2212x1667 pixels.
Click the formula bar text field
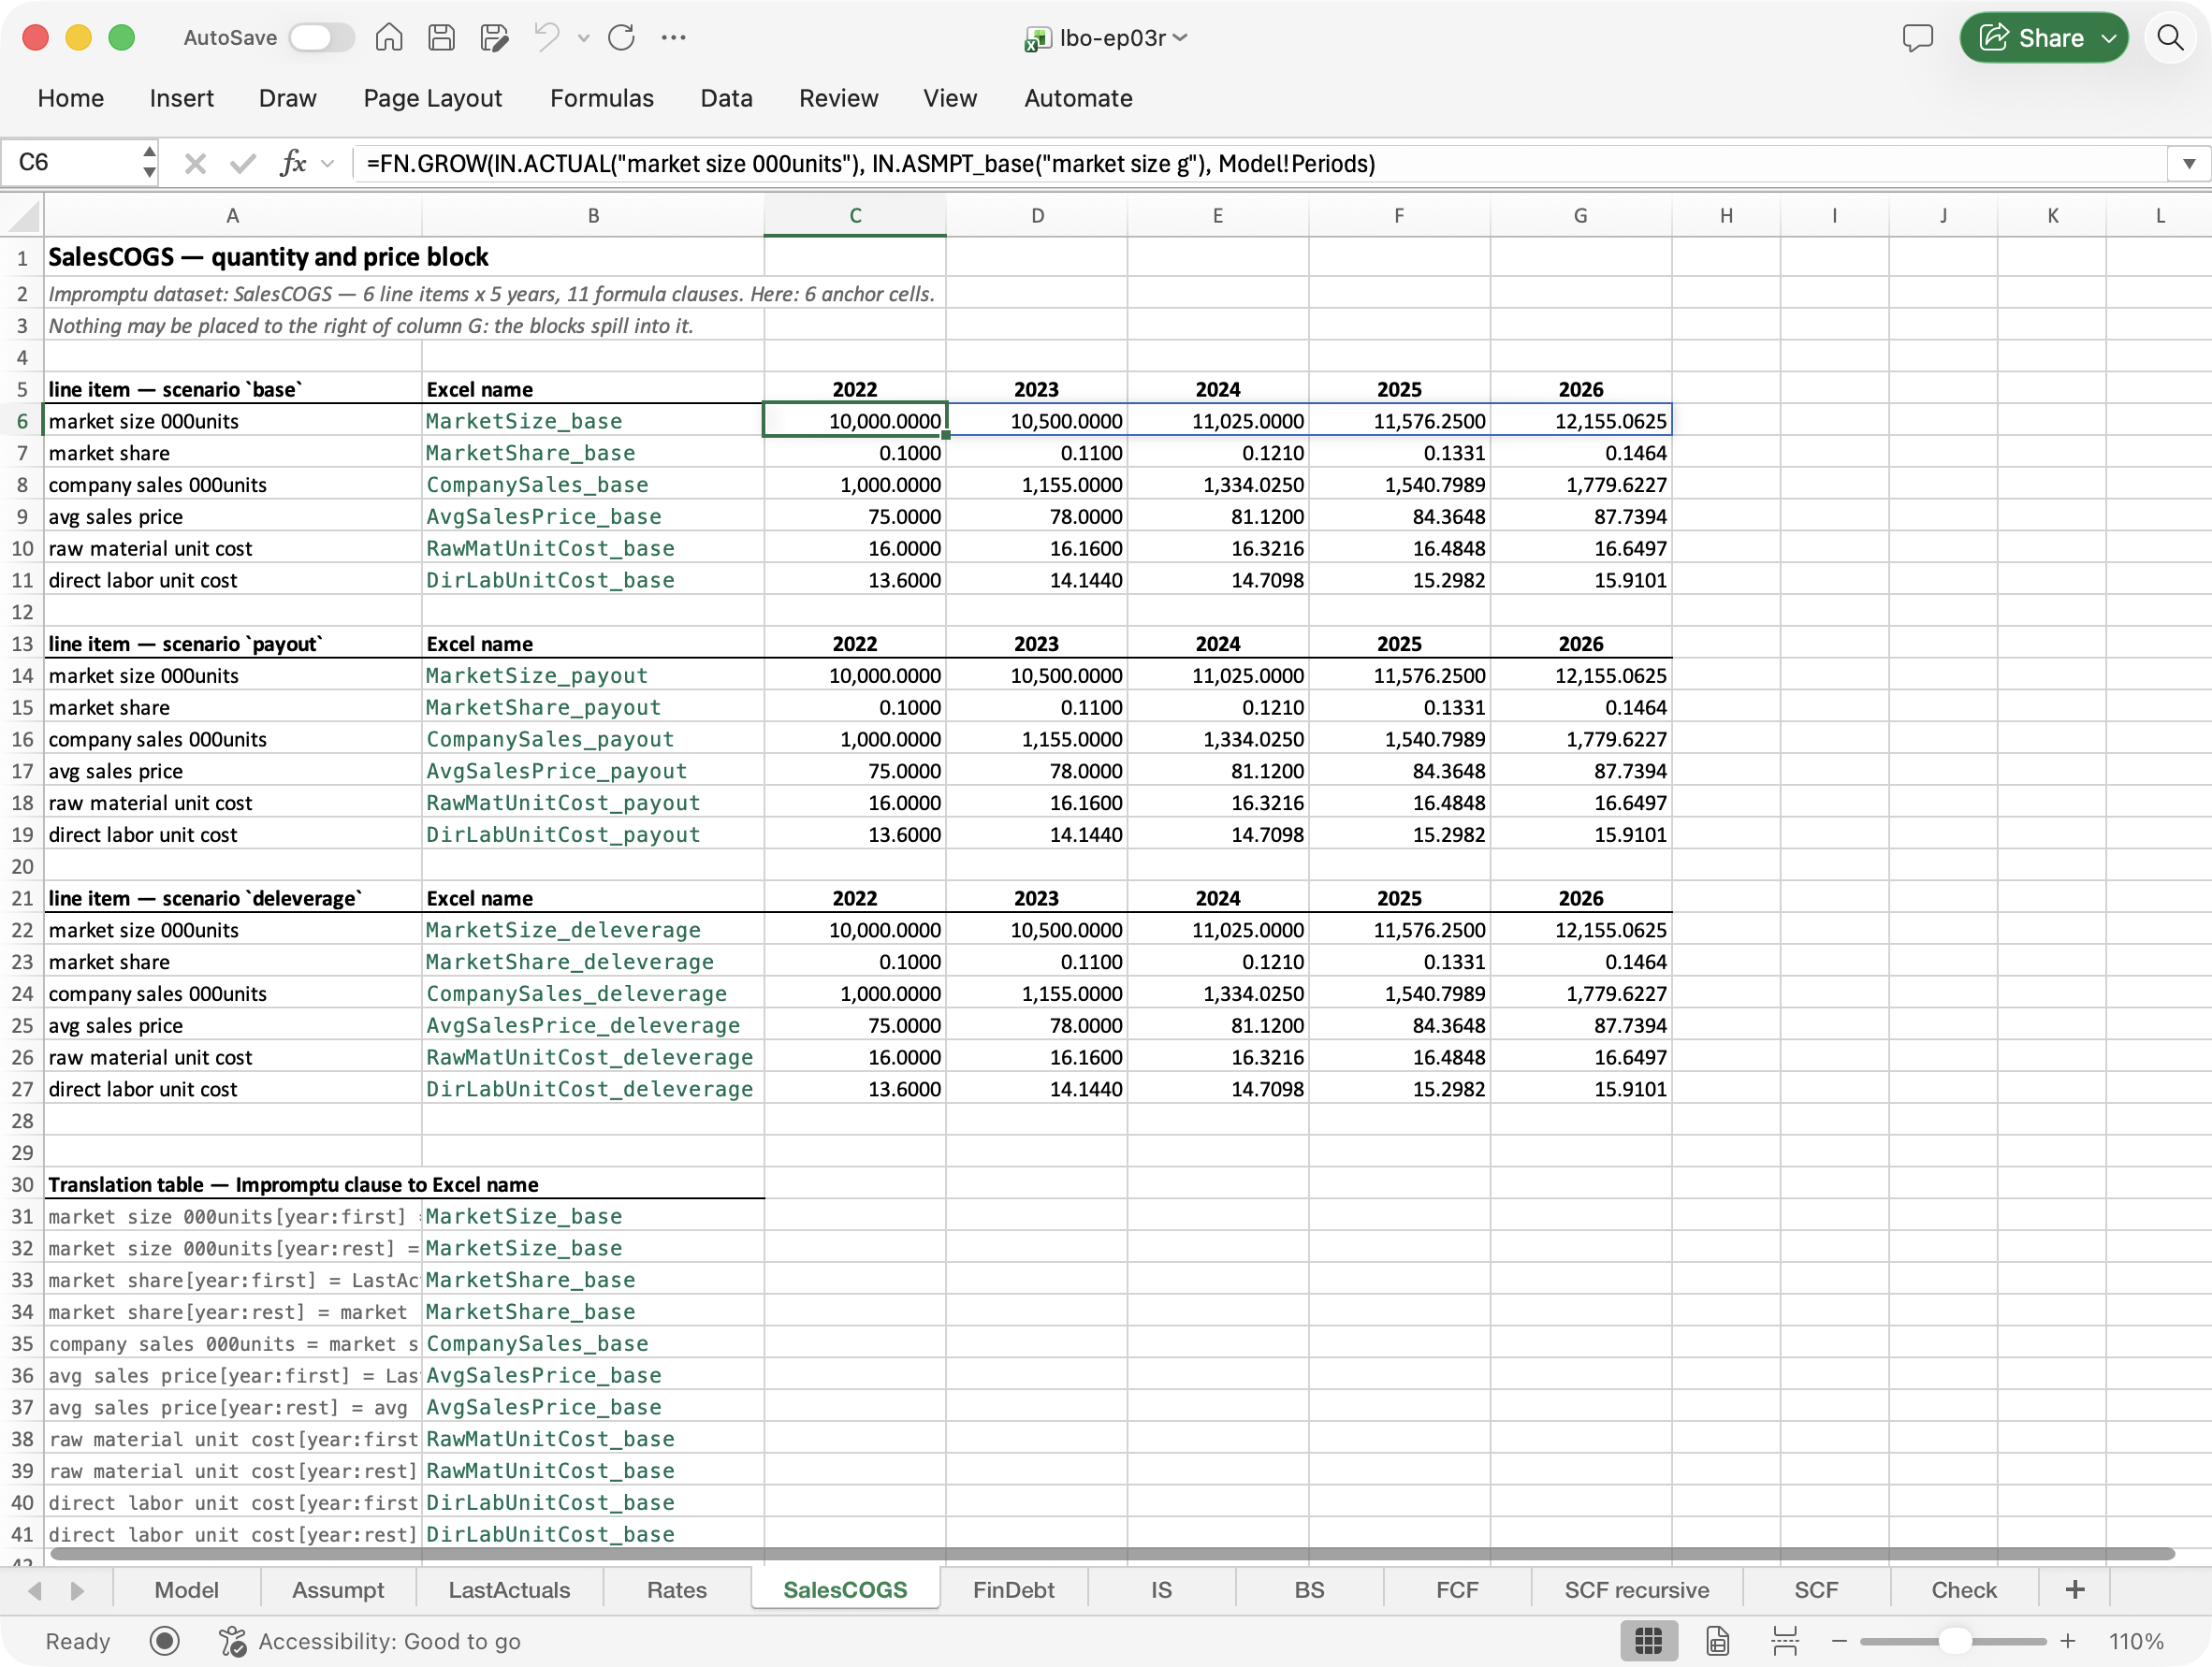point(1260,163)
